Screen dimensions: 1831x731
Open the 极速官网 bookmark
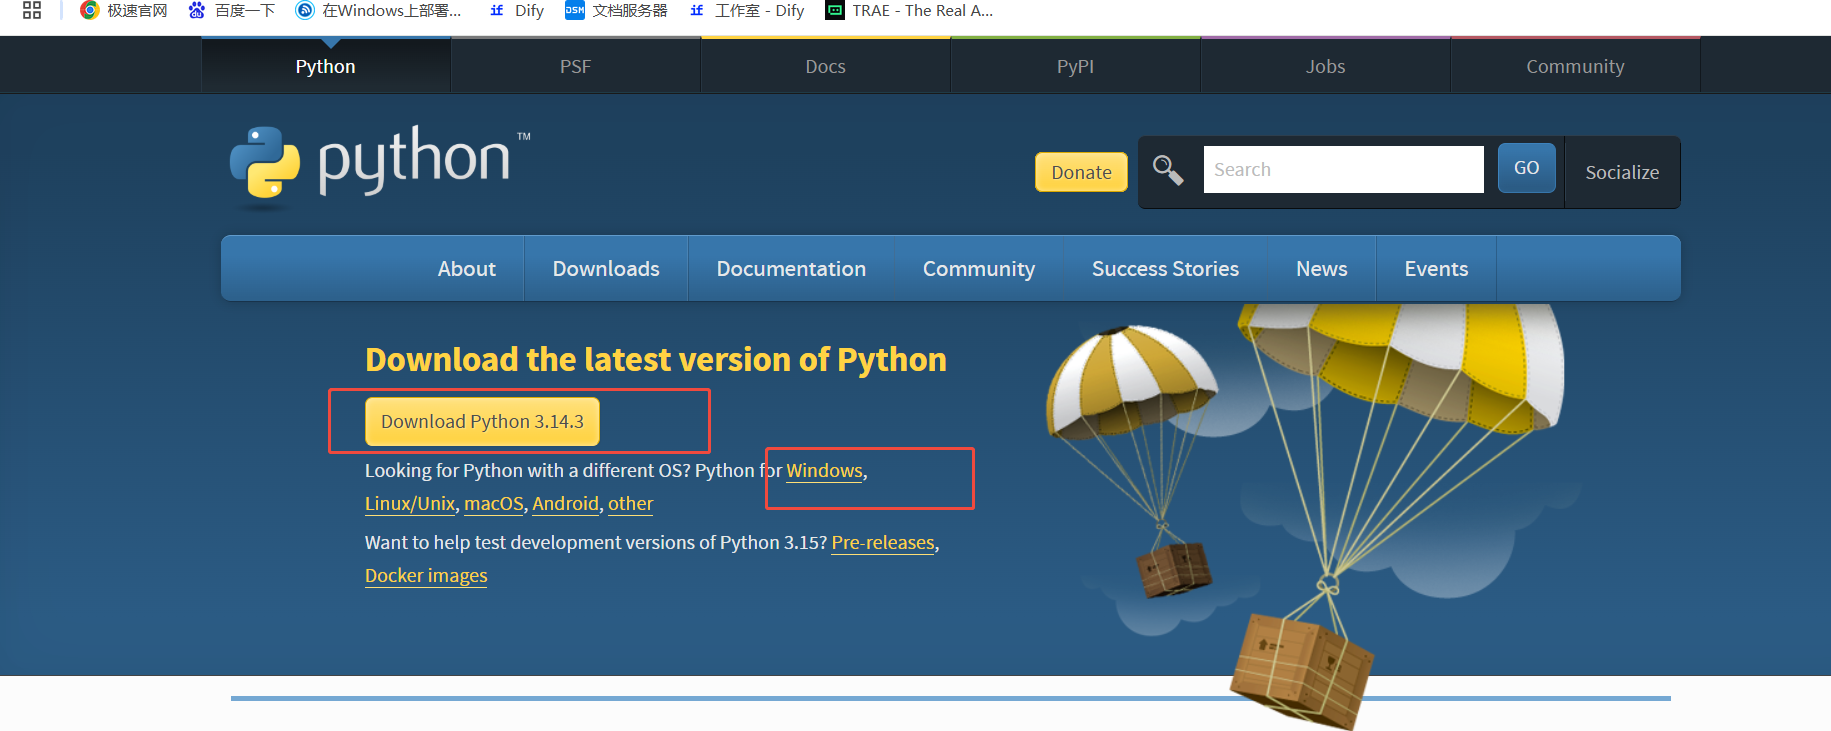pyautogui.click(x=124, y=11)
